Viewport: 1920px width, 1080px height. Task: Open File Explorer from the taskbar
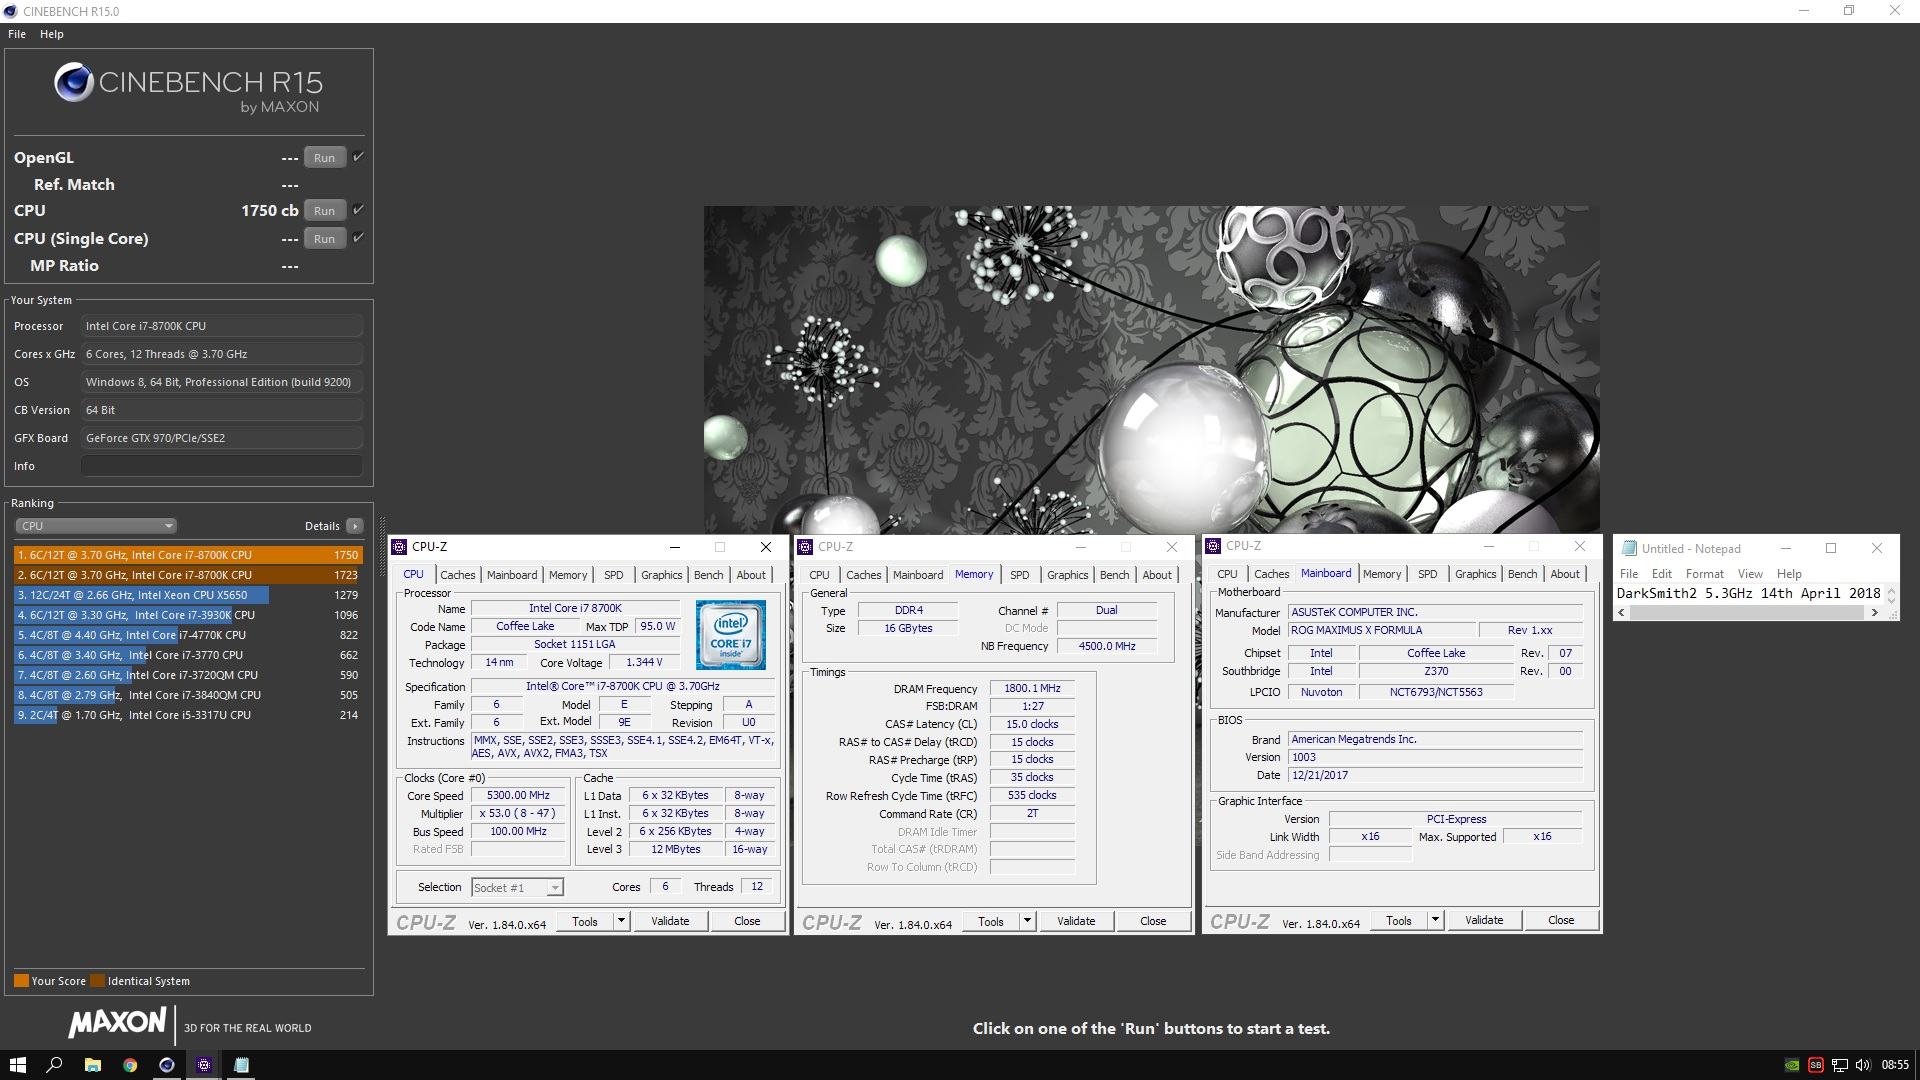92,1065
